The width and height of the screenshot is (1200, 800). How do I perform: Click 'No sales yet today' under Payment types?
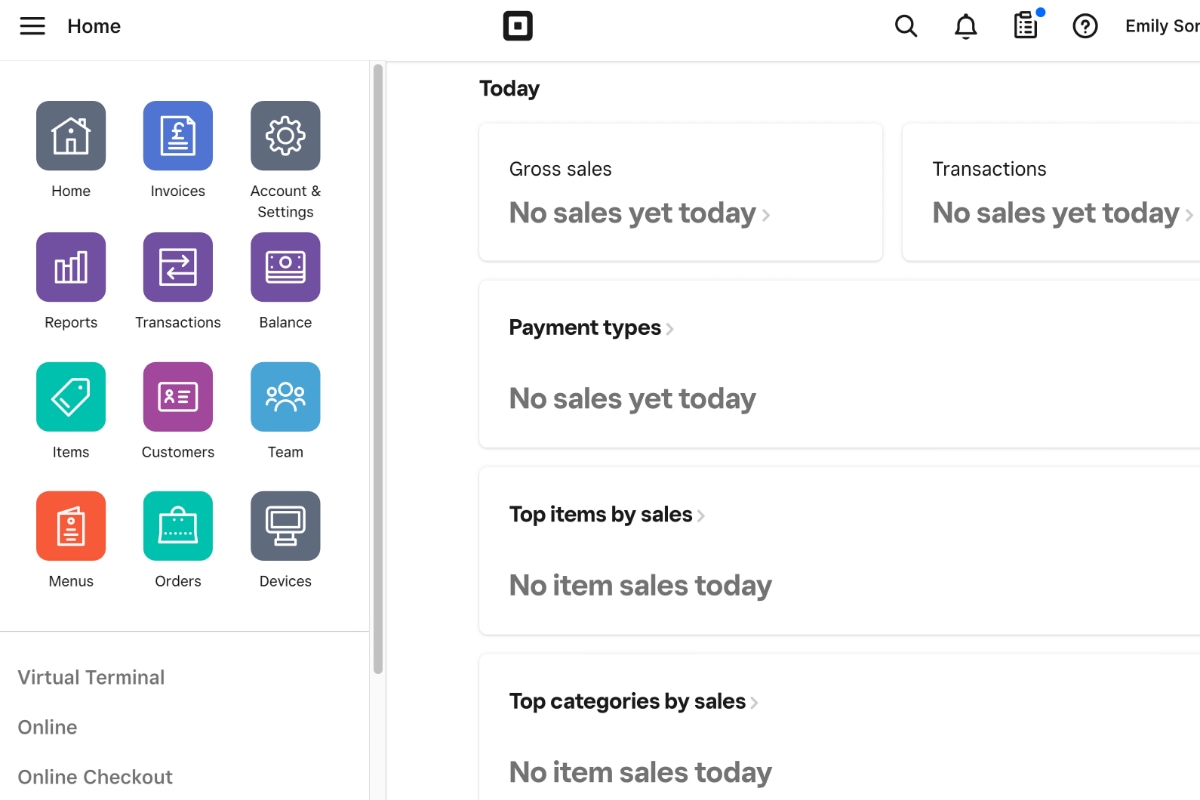(632, 399)
